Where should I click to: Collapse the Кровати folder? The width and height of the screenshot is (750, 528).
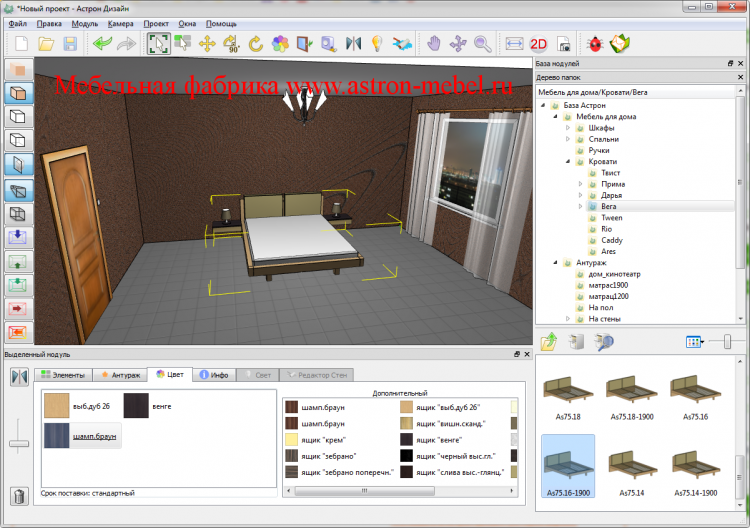click(x=568, y=162)
